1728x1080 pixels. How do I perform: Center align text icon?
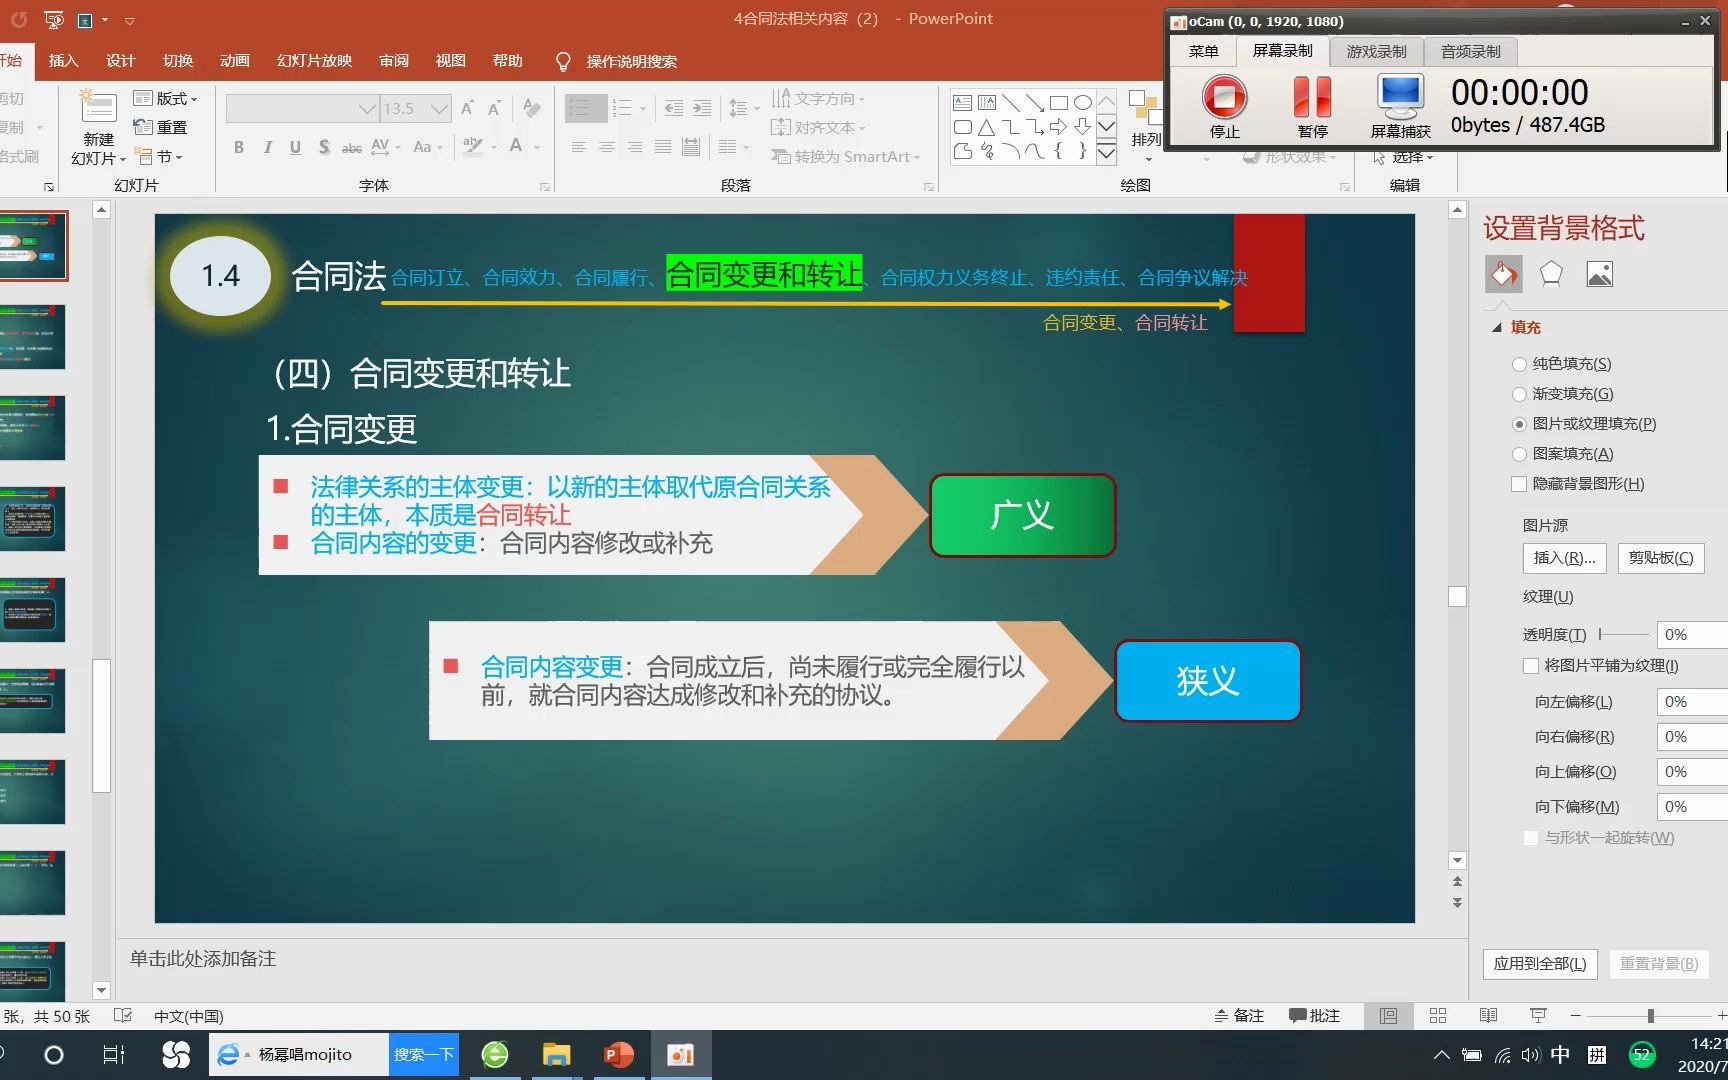(x=606, y=147)
